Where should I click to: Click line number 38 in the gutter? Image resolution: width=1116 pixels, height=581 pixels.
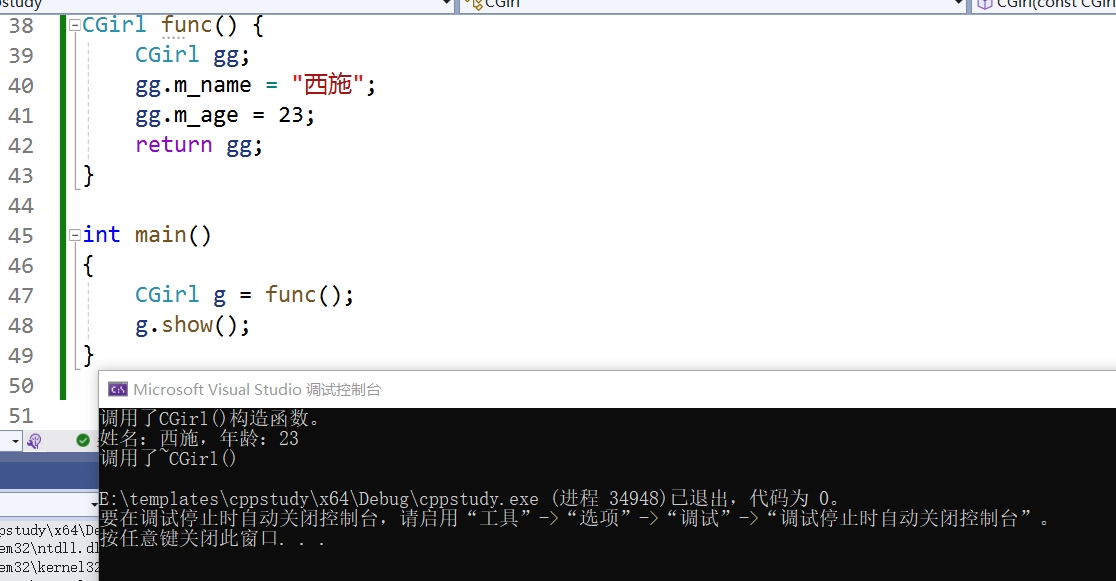[21, 26]
